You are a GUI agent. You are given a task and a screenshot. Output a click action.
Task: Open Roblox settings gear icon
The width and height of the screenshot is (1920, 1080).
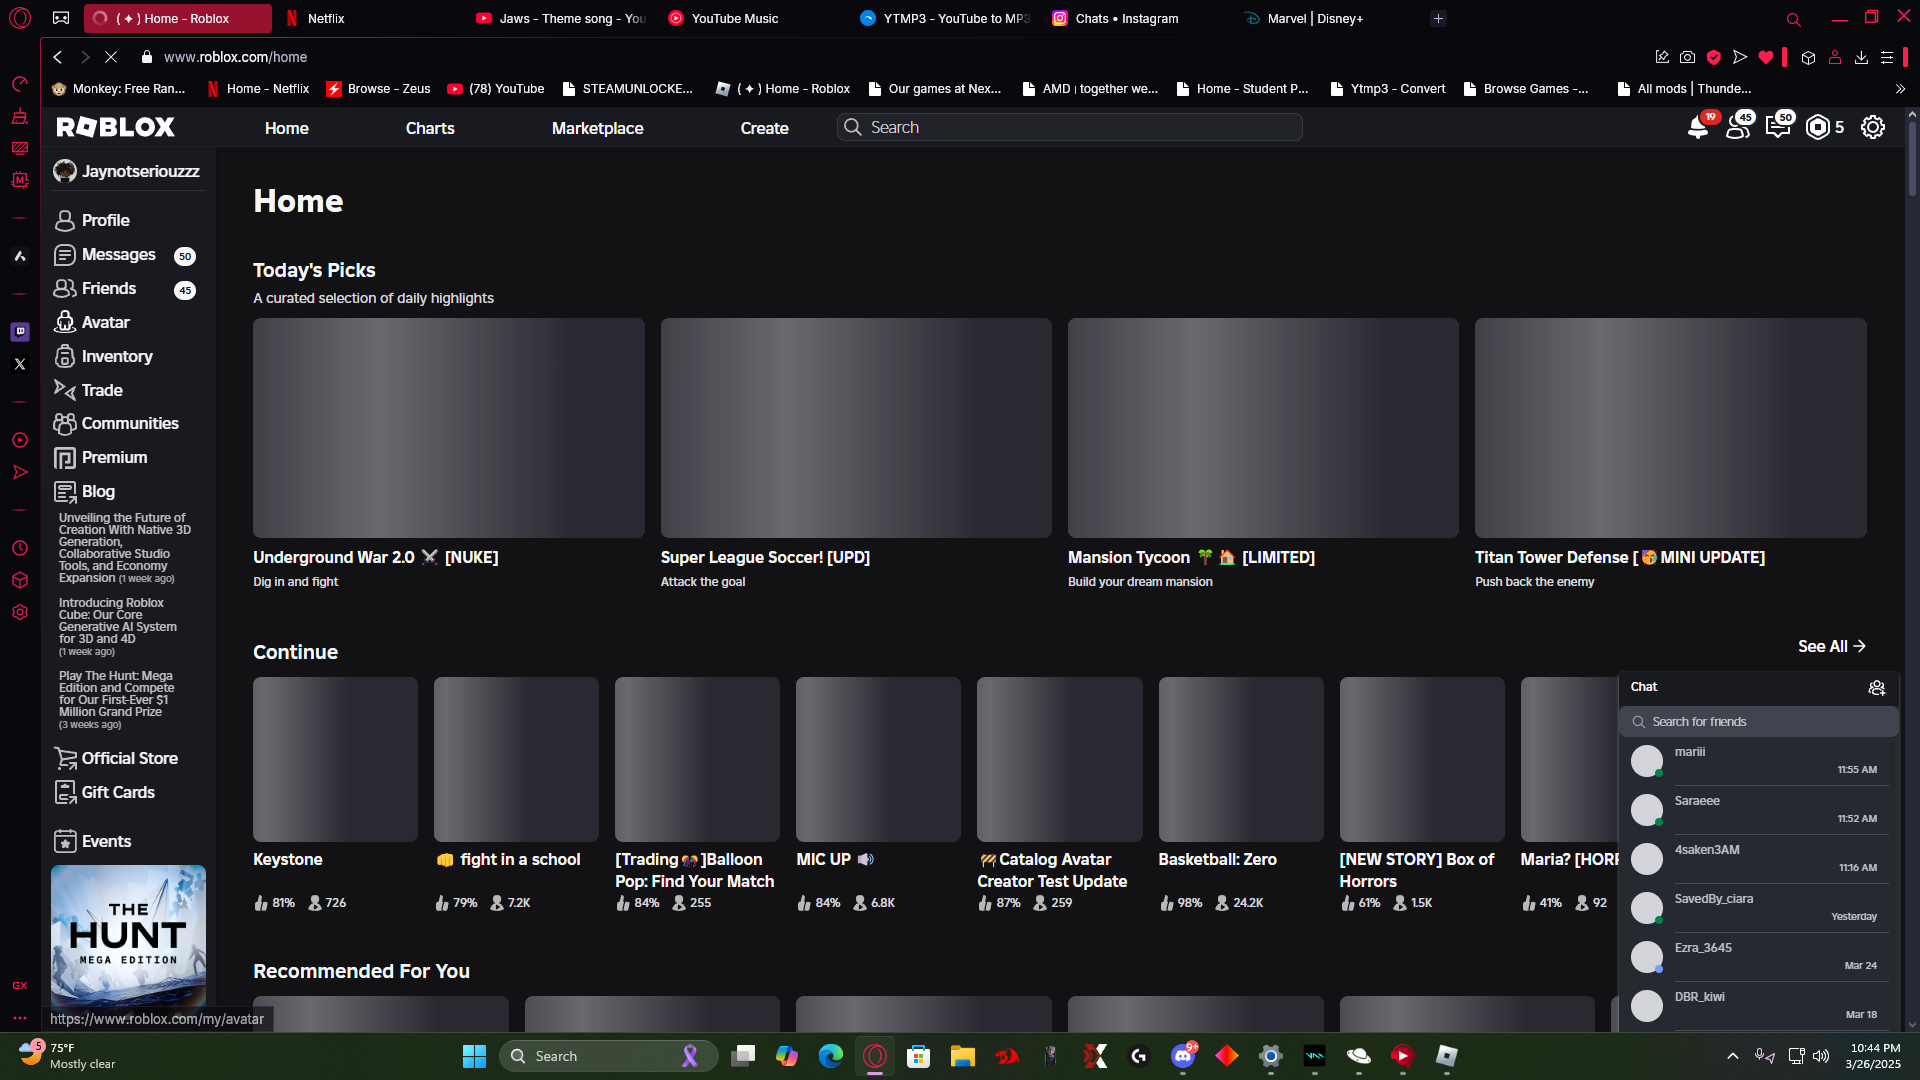point(1872,128)
